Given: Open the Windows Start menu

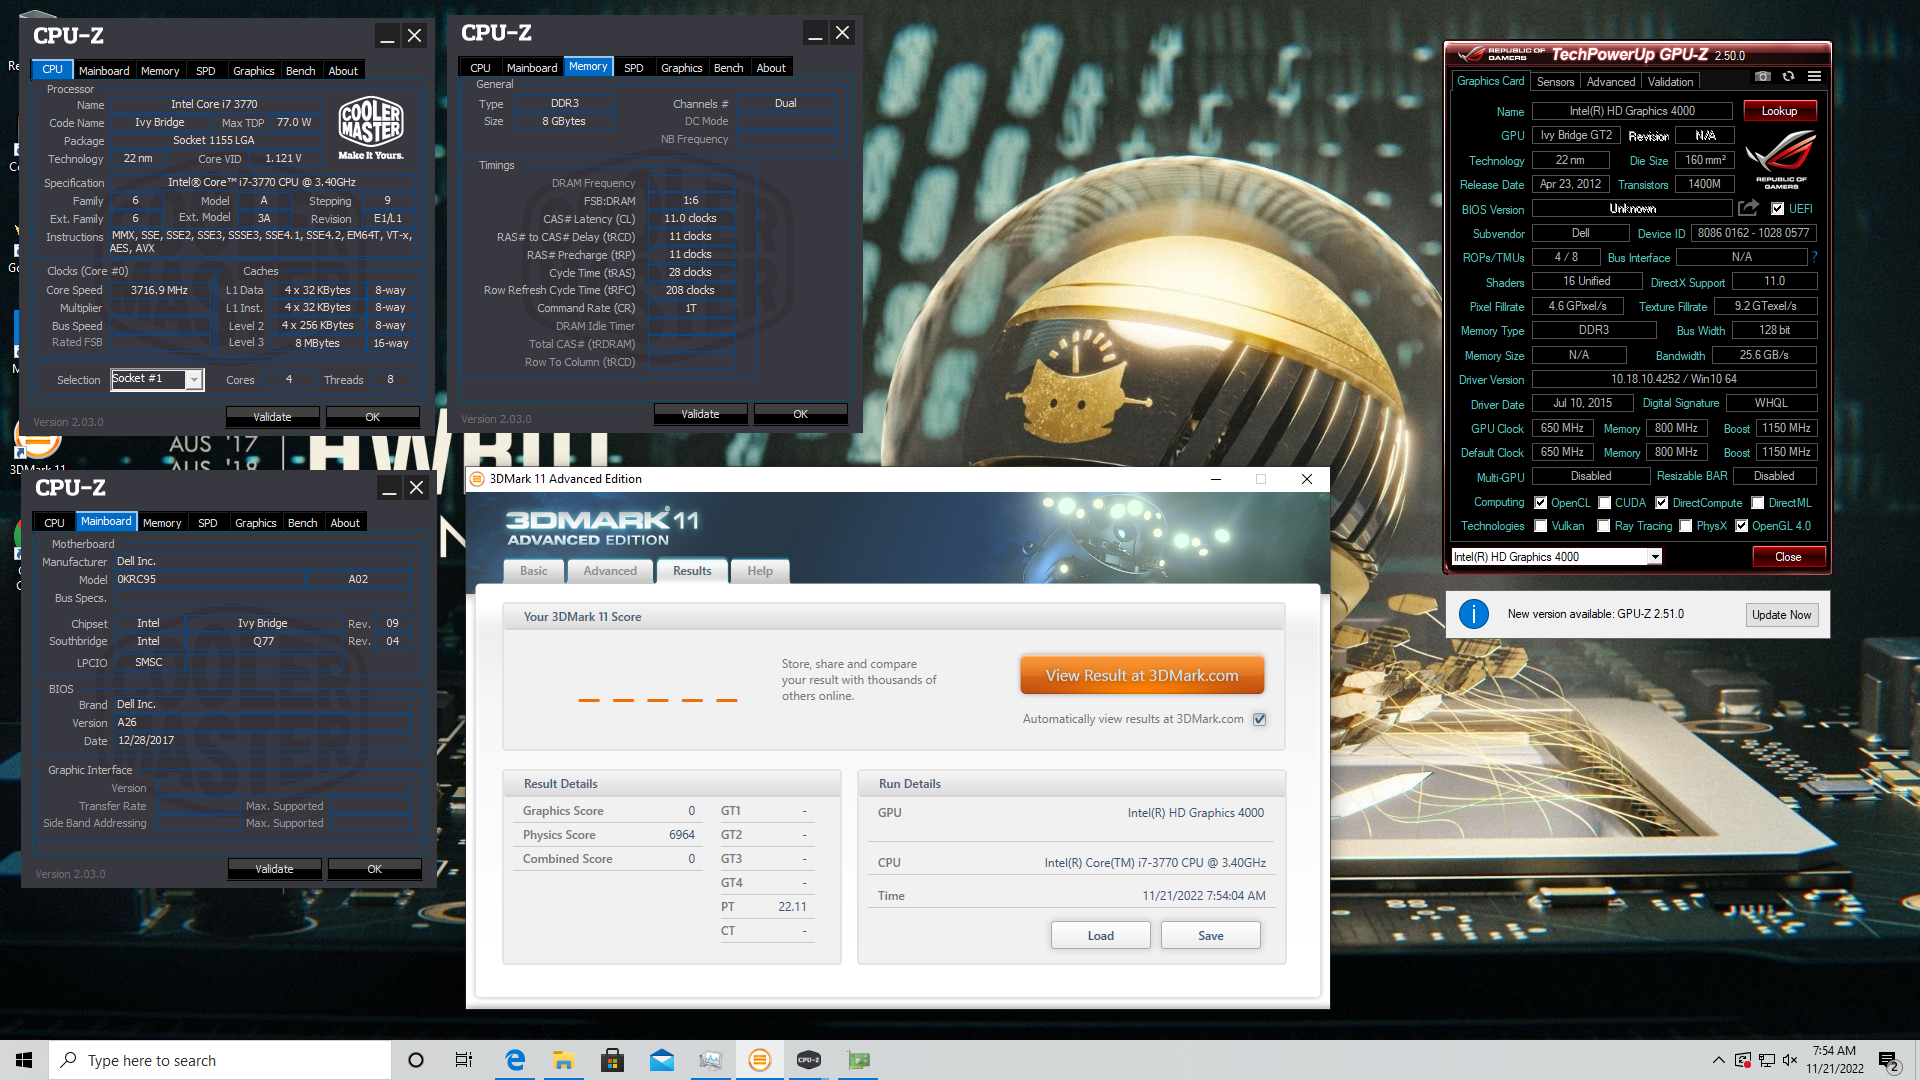Looking at the screenshot, I should click(24, 1060).
